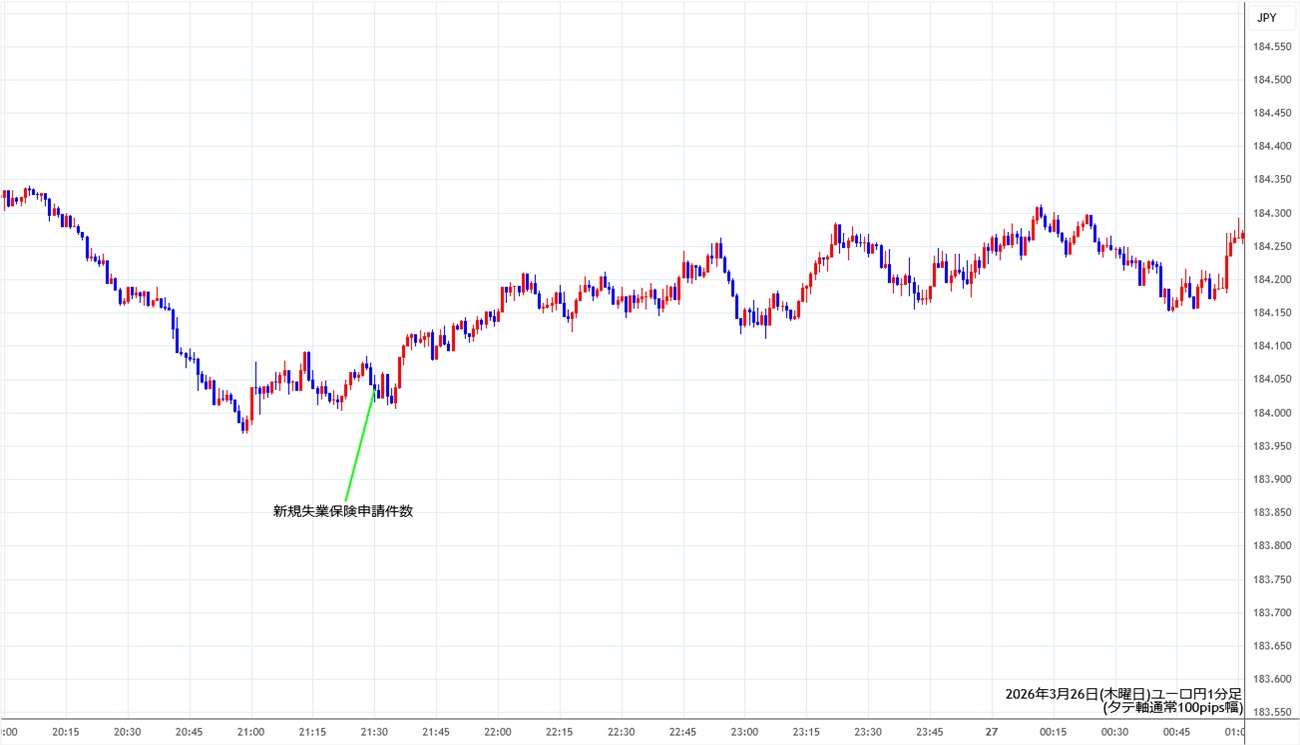Click the 184.000 price axis label
This screenshot has height=745, width=1300.
tap(1271, 412)
